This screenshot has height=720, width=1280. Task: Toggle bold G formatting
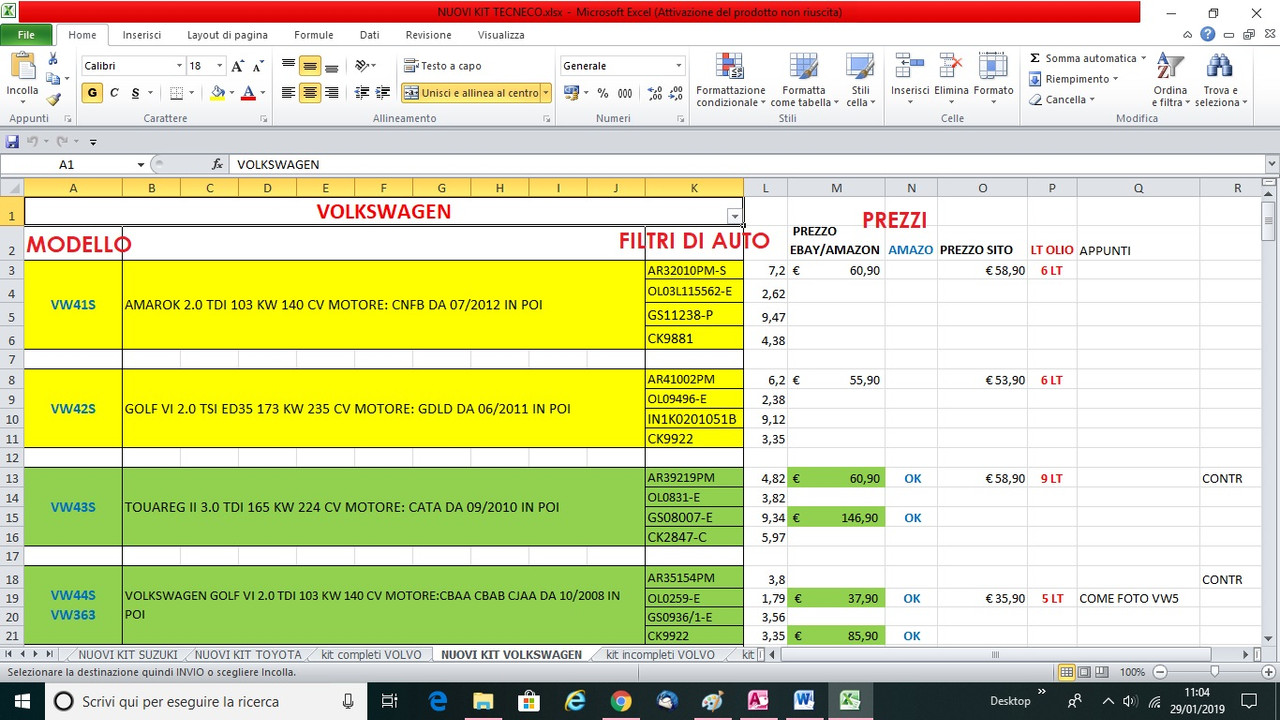tap(92, 93)
